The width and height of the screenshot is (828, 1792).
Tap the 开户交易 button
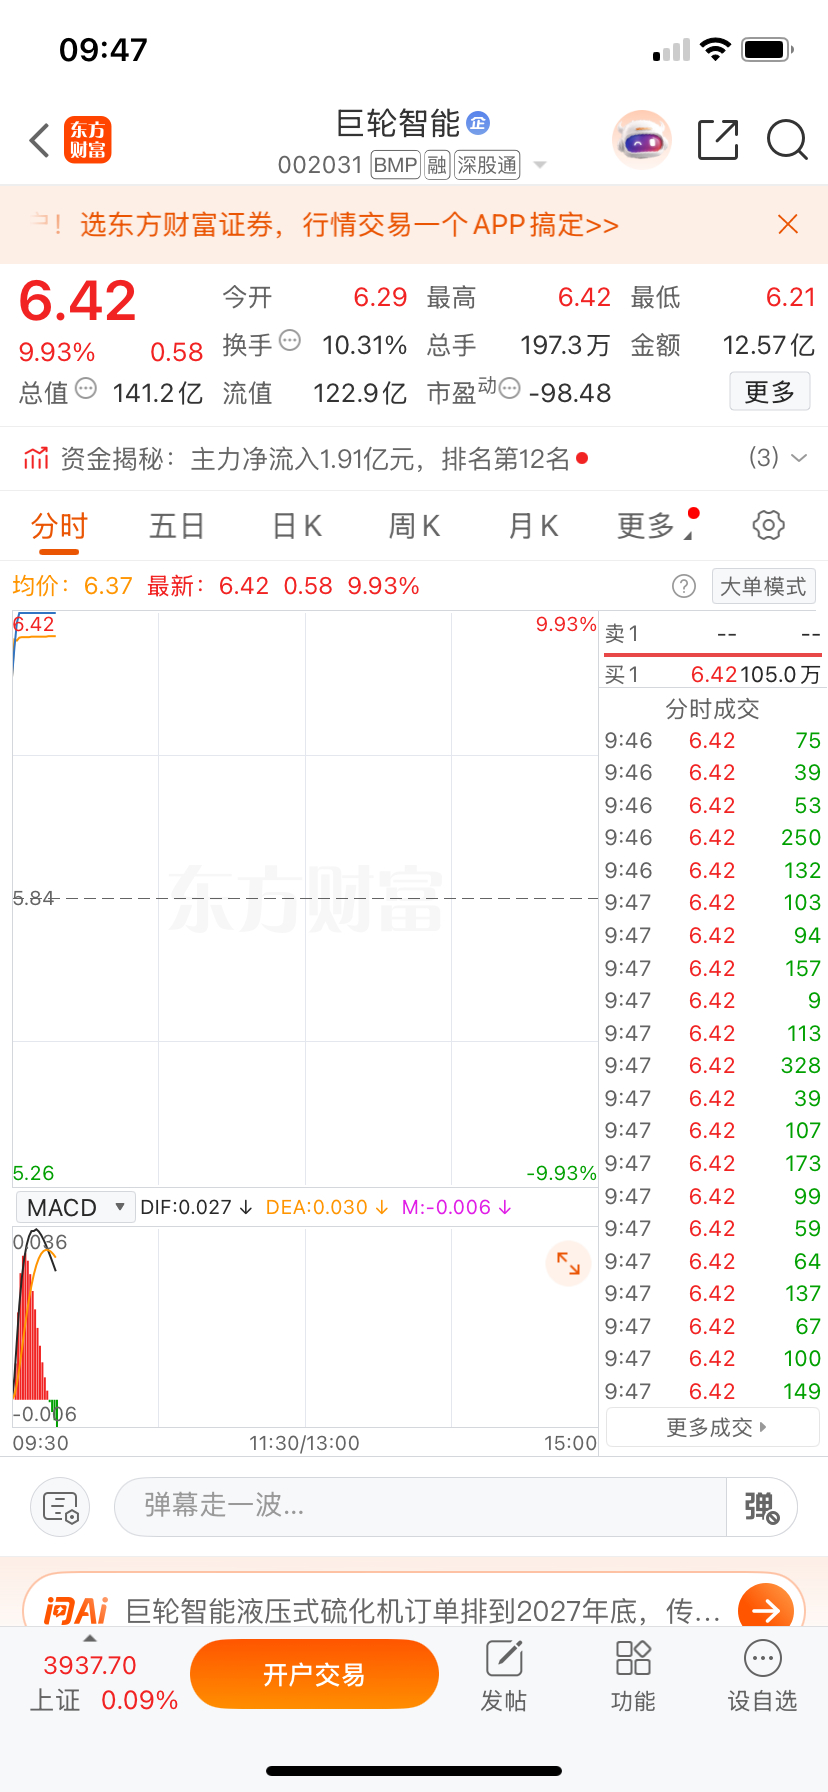tap(314, 1675)
